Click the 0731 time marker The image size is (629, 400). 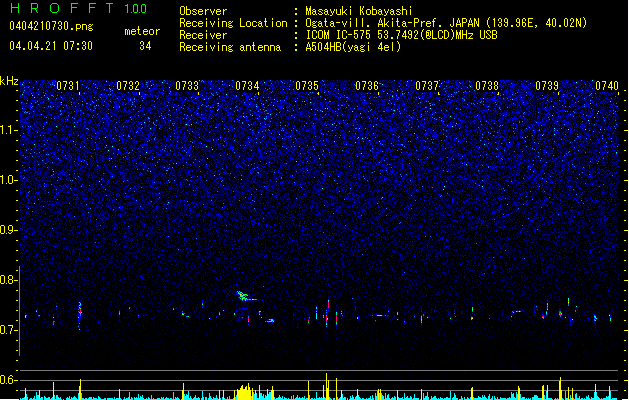68,86
